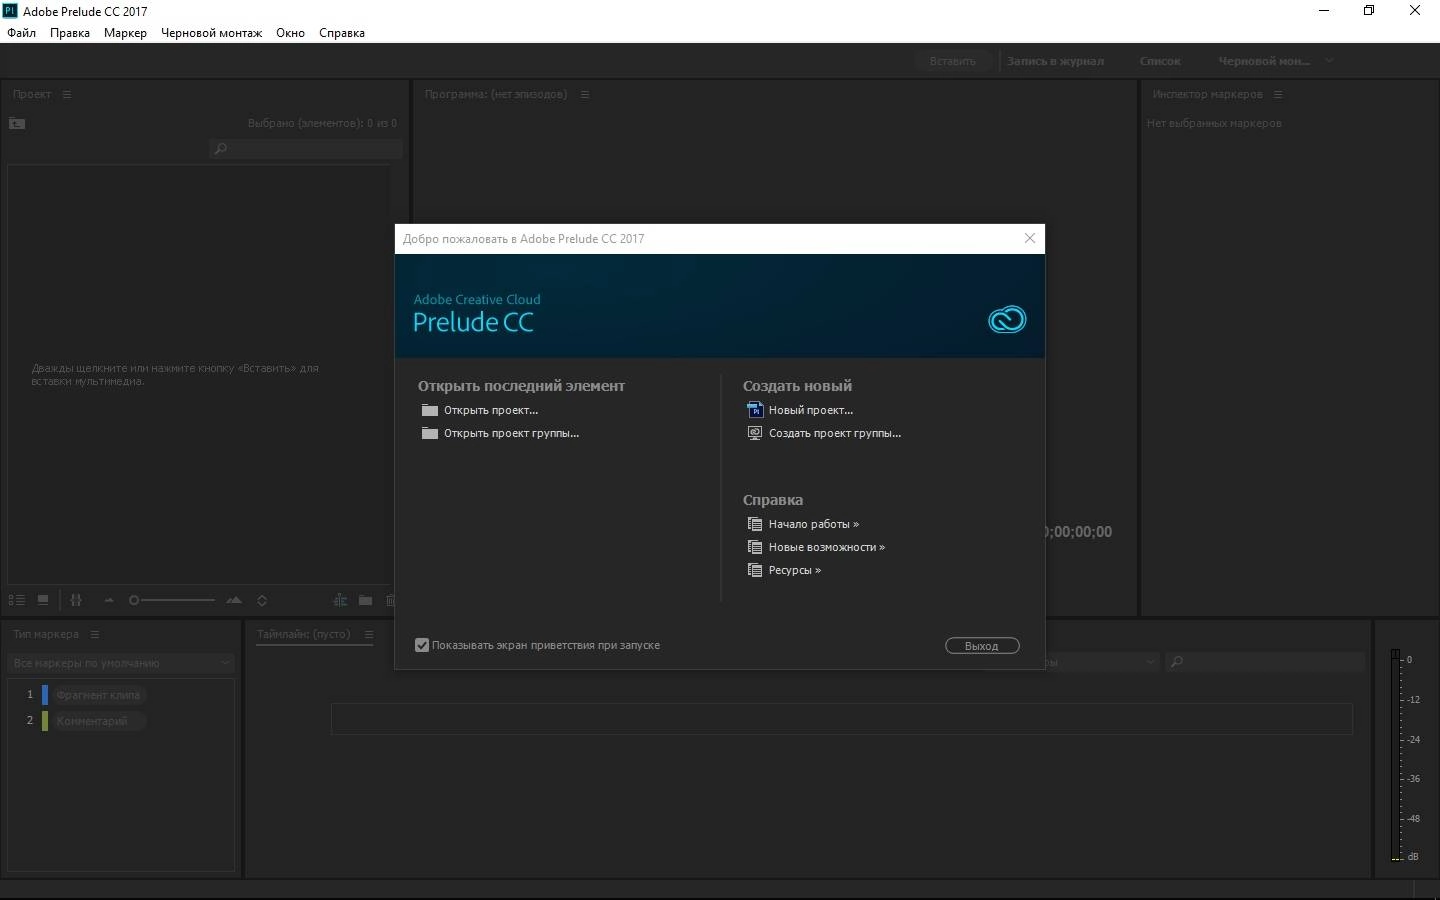Click the Prelude app icon in title bar

(10, 11)
